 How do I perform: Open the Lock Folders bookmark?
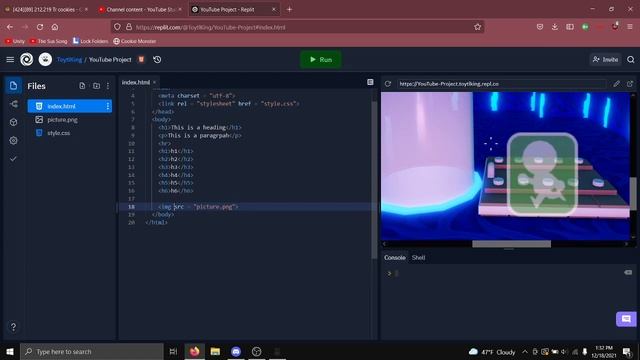click(x=91, y=41)
